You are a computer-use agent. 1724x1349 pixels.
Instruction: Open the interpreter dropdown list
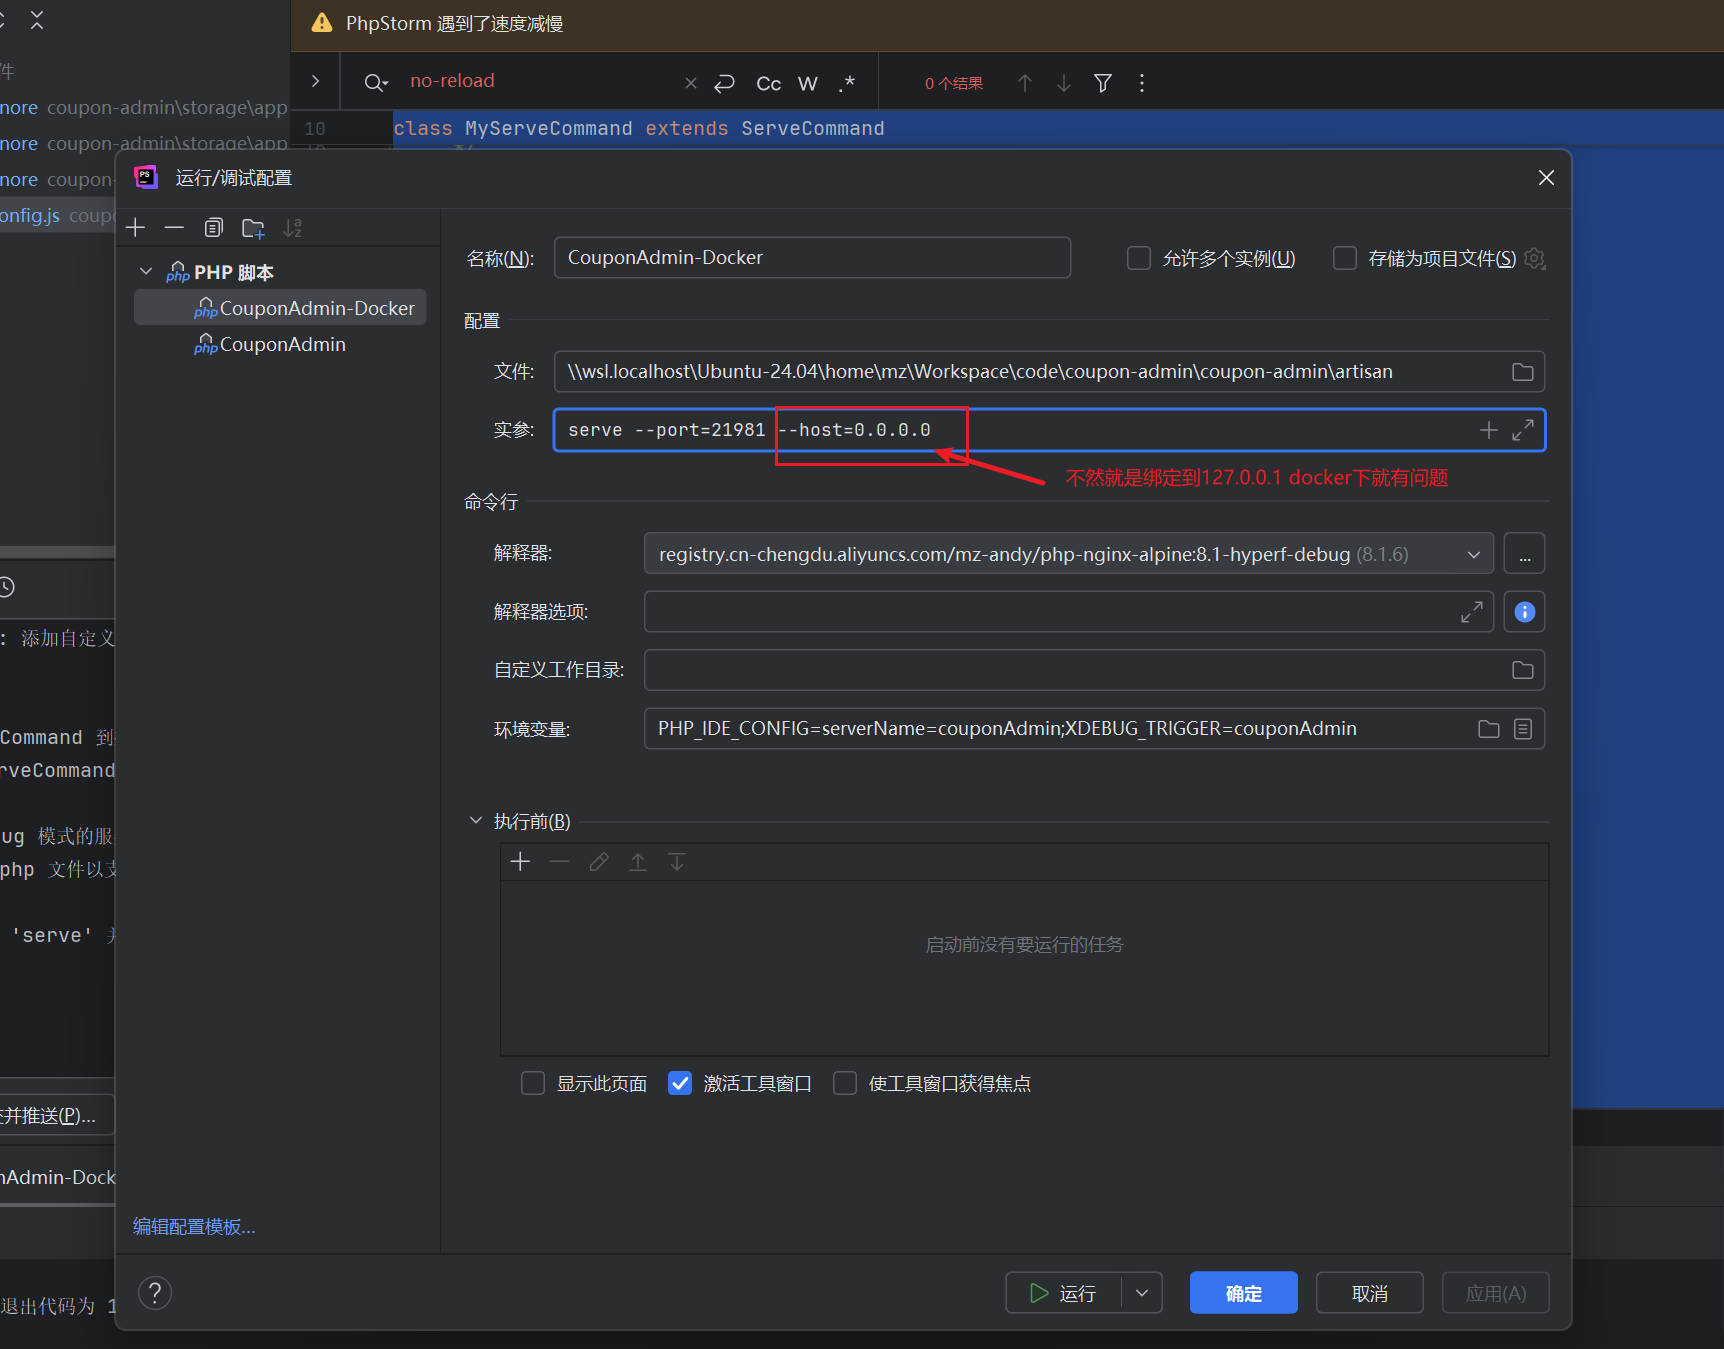[x=1473, y=554]
